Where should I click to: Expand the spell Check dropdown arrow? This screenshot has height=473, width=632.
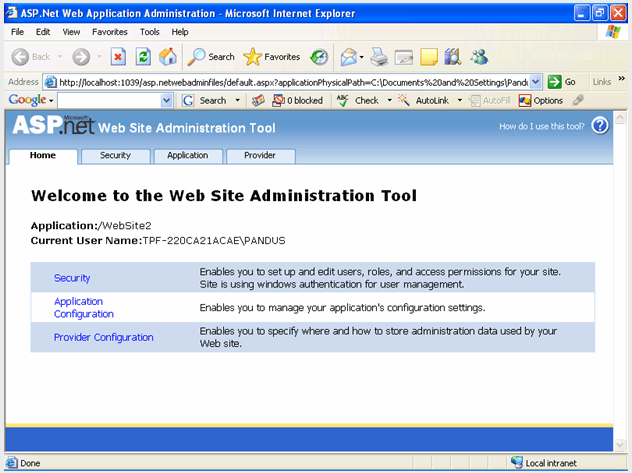click(x=389, y=100)
